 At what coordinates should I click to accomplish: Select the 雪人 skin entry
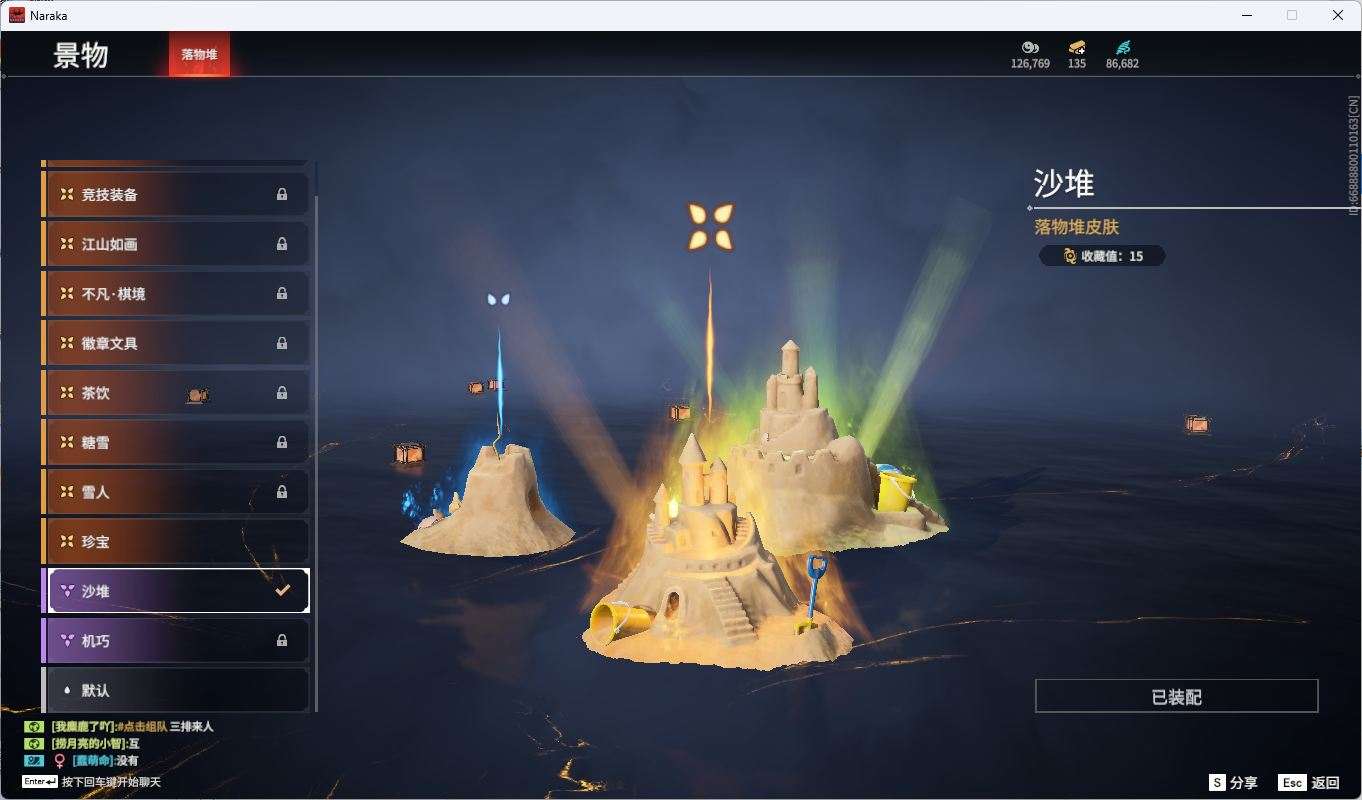click(175, 492)
